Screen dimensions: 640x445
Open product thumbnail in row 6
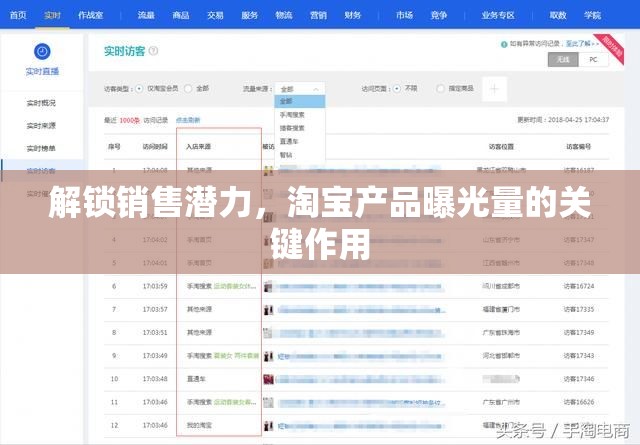click(x=268, y=287)
